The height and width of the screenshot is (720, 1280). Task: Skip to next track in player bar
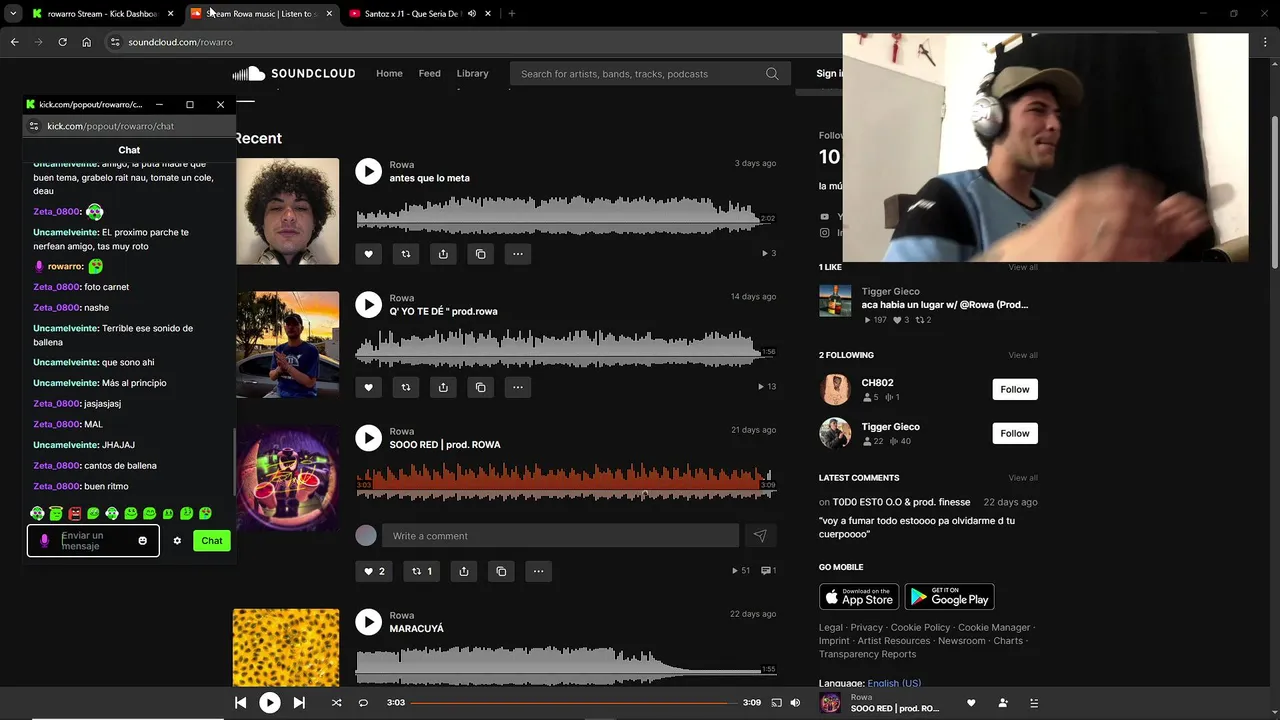coord(299,703)
